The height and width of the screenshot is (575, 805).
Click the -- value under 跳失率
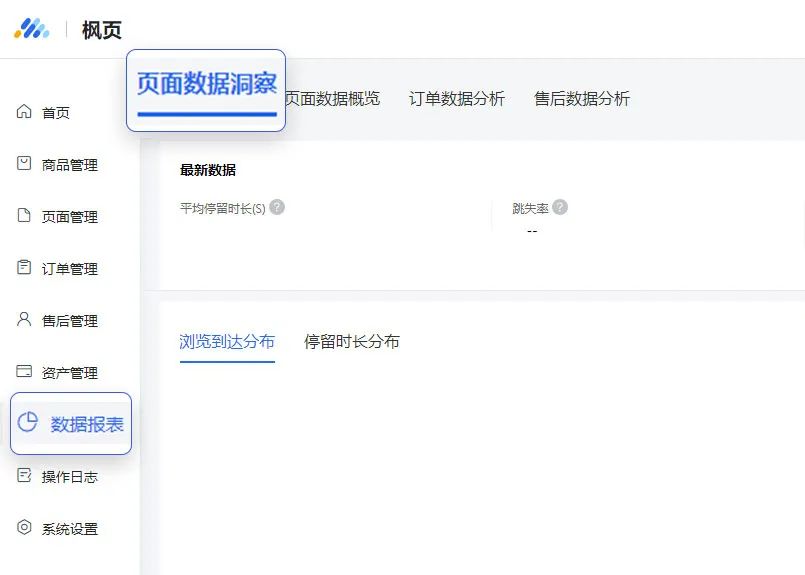pos(532,232)
